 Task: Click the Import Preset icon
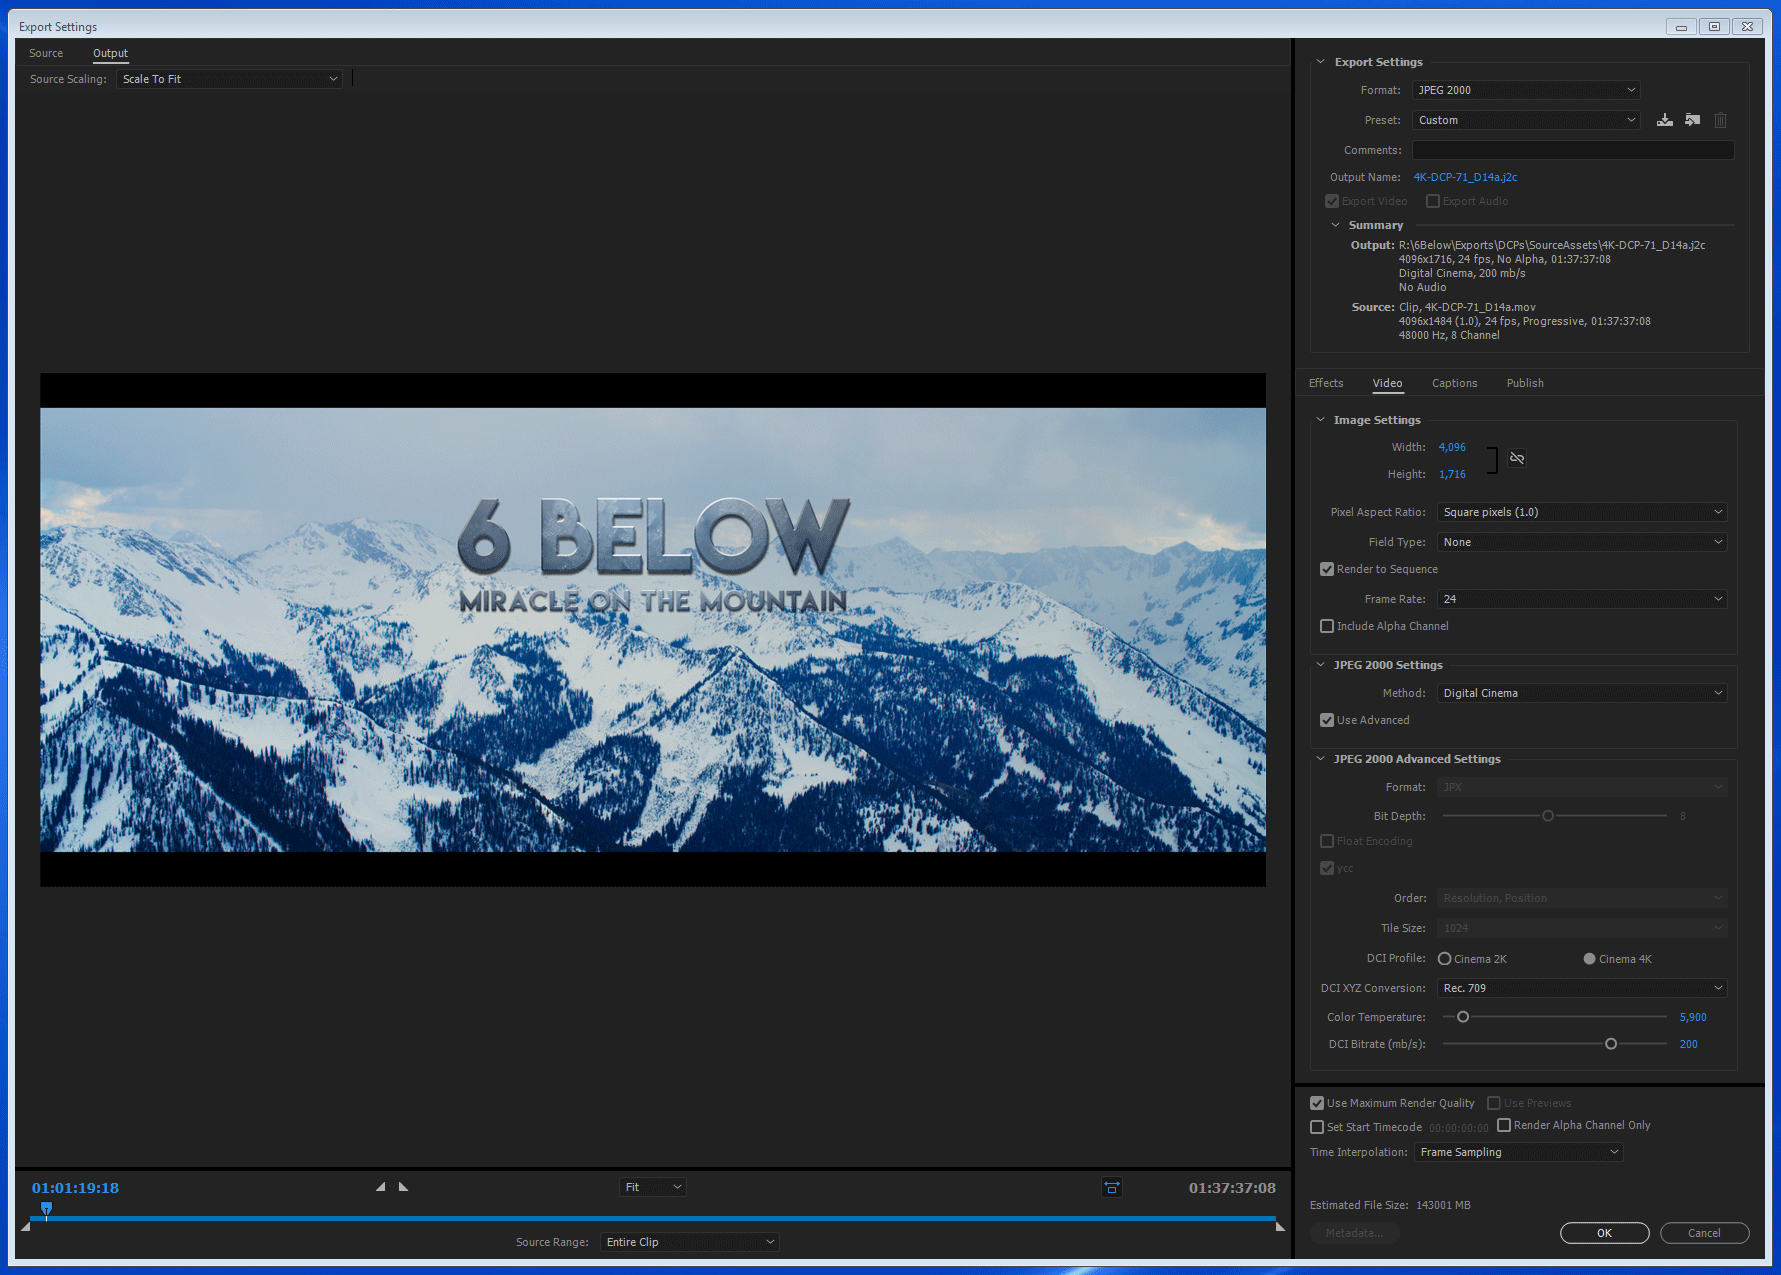[1692, 120]
